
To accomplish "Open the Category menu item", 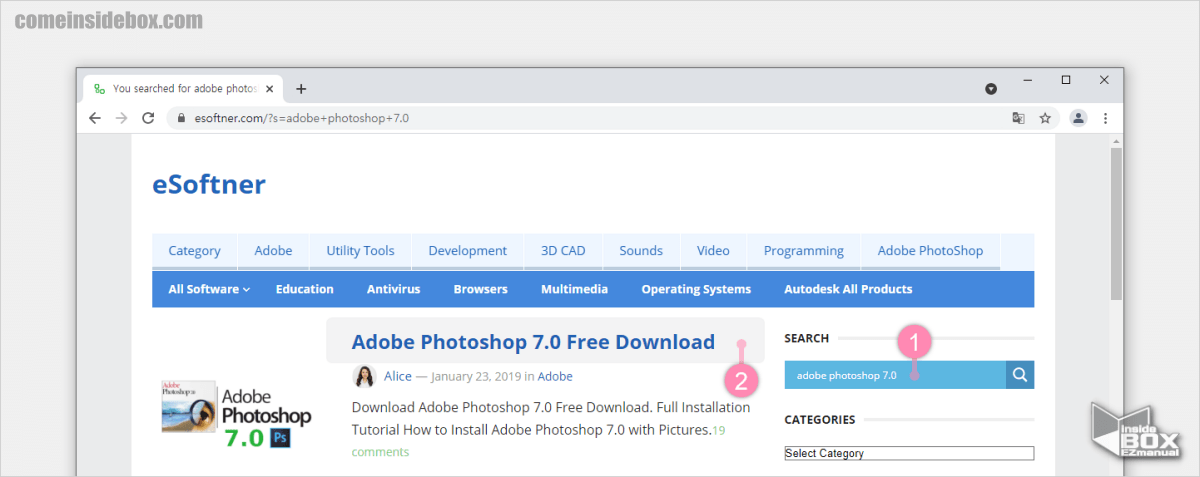I will click(x=194, y=251).
